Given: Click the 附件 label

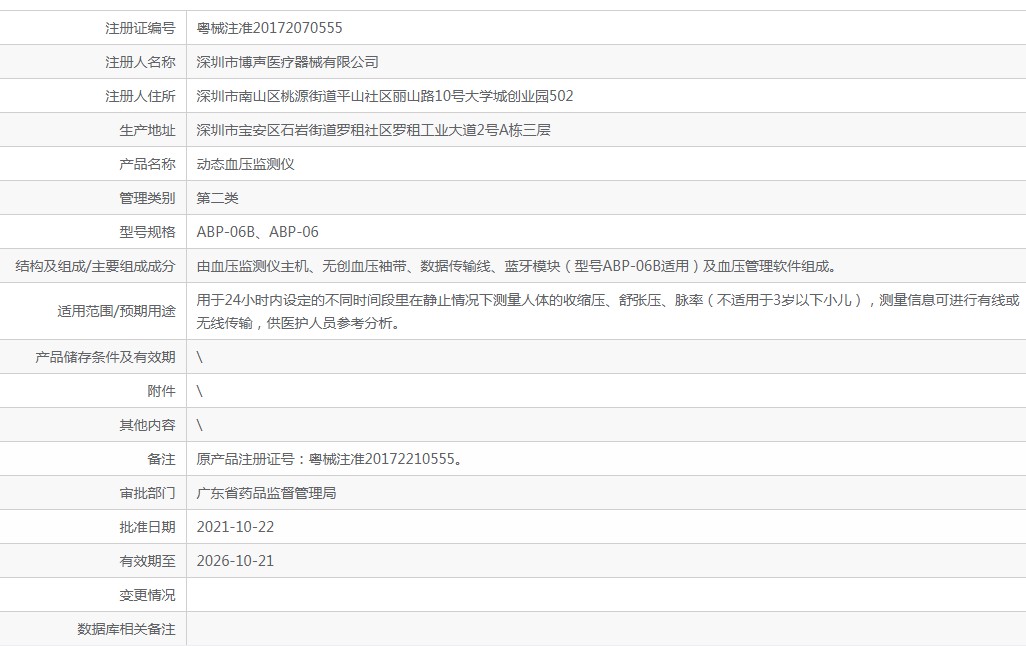Looking at the screenshot, I should point(162,391).
